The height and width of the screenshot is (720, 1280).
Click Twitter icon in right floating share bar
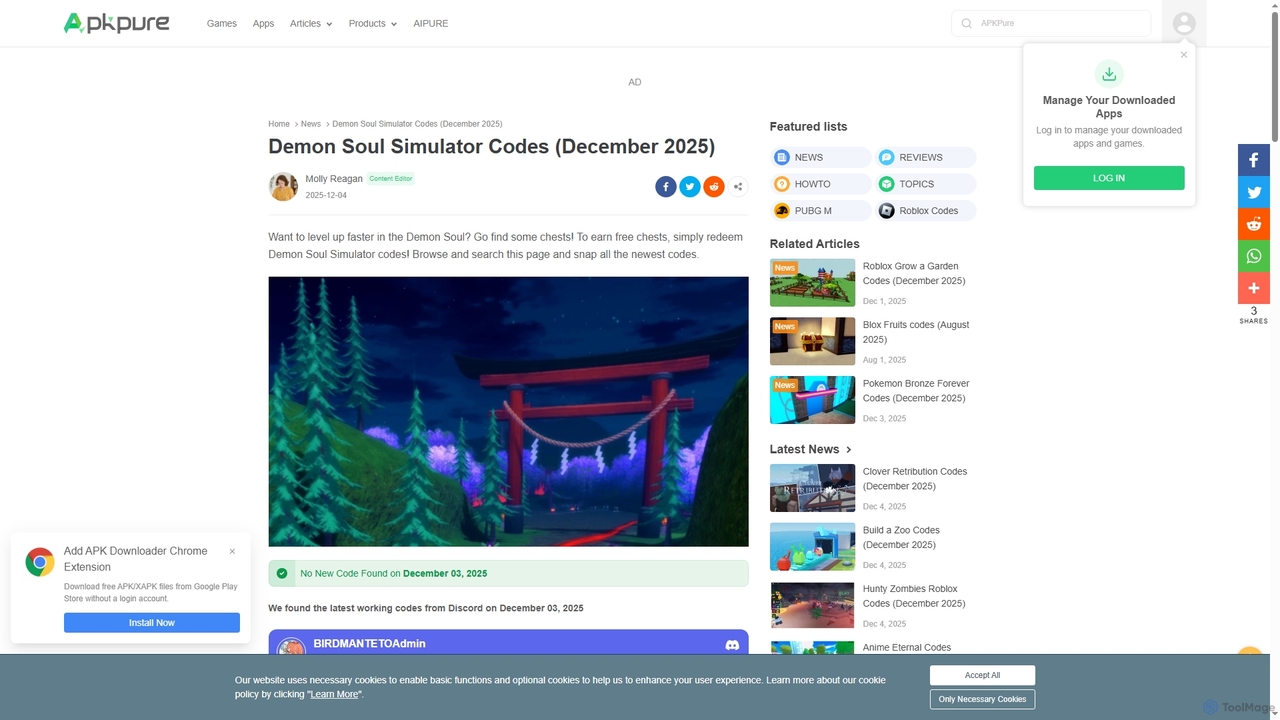[1254, 192]
